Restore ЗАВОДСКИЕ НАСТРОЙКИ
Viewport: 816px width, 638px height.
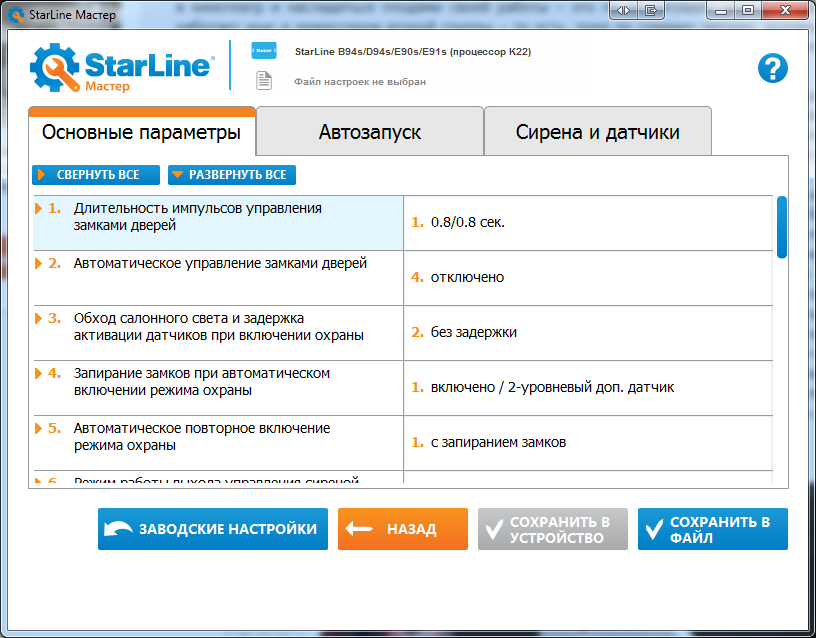(x=213, y=529)
